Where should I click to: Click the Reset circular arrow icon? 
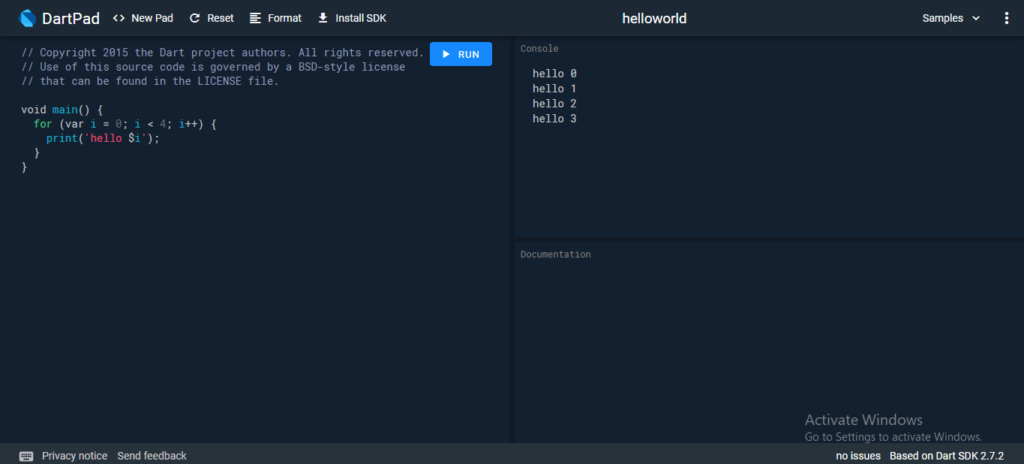click(195, 18)
